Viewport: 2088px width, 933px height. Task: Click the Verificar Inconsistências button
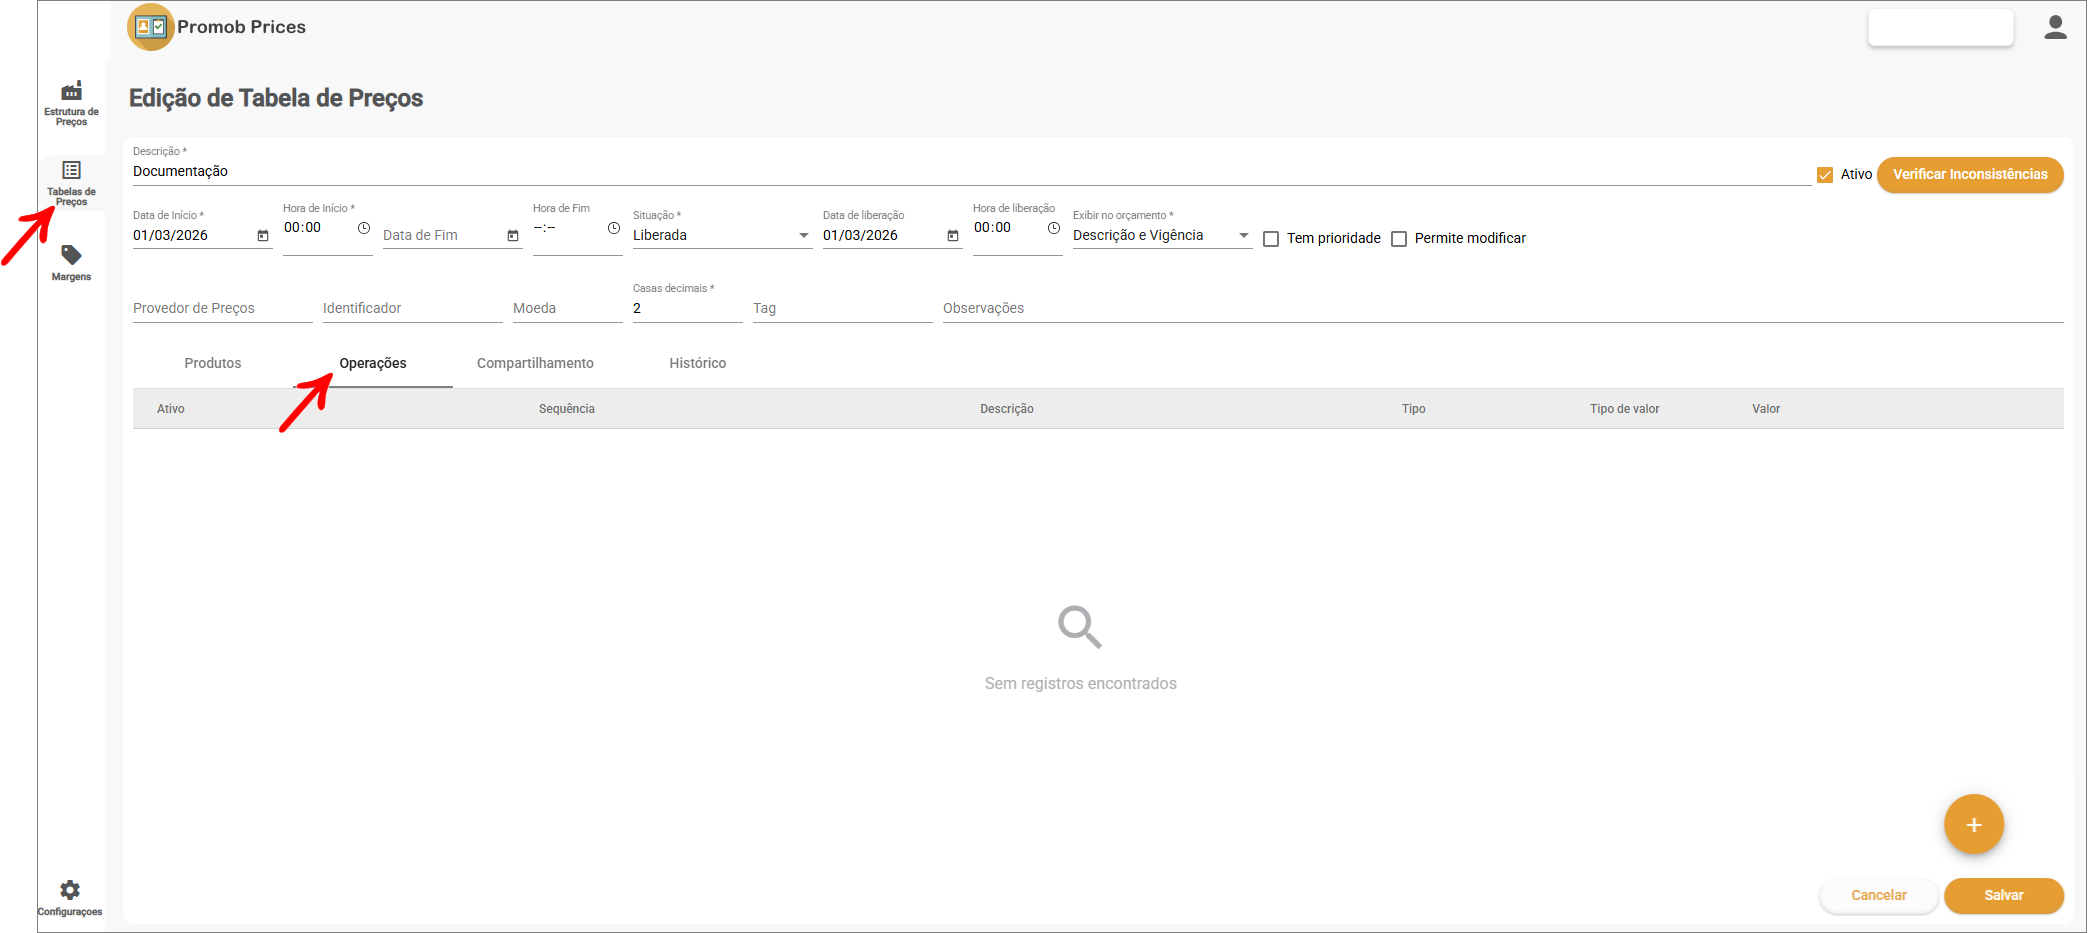pyautogui.click(x=1969, y=175)
